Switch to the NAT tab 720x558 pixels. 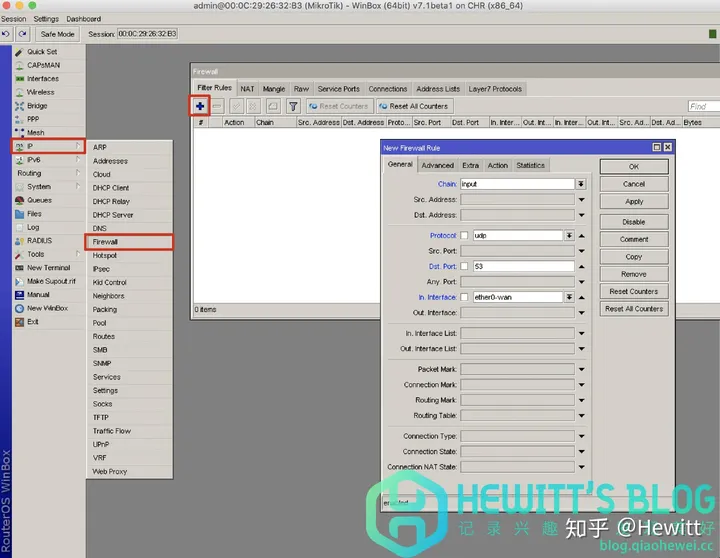tap(247, 89)
